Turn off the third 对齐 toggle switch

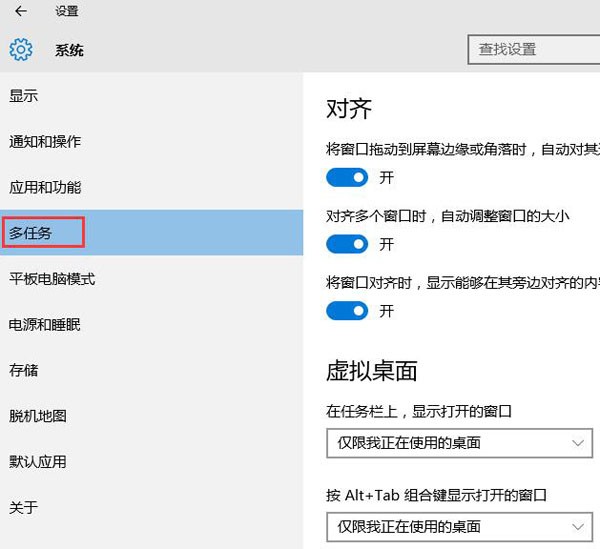click(x=347, y=311)
